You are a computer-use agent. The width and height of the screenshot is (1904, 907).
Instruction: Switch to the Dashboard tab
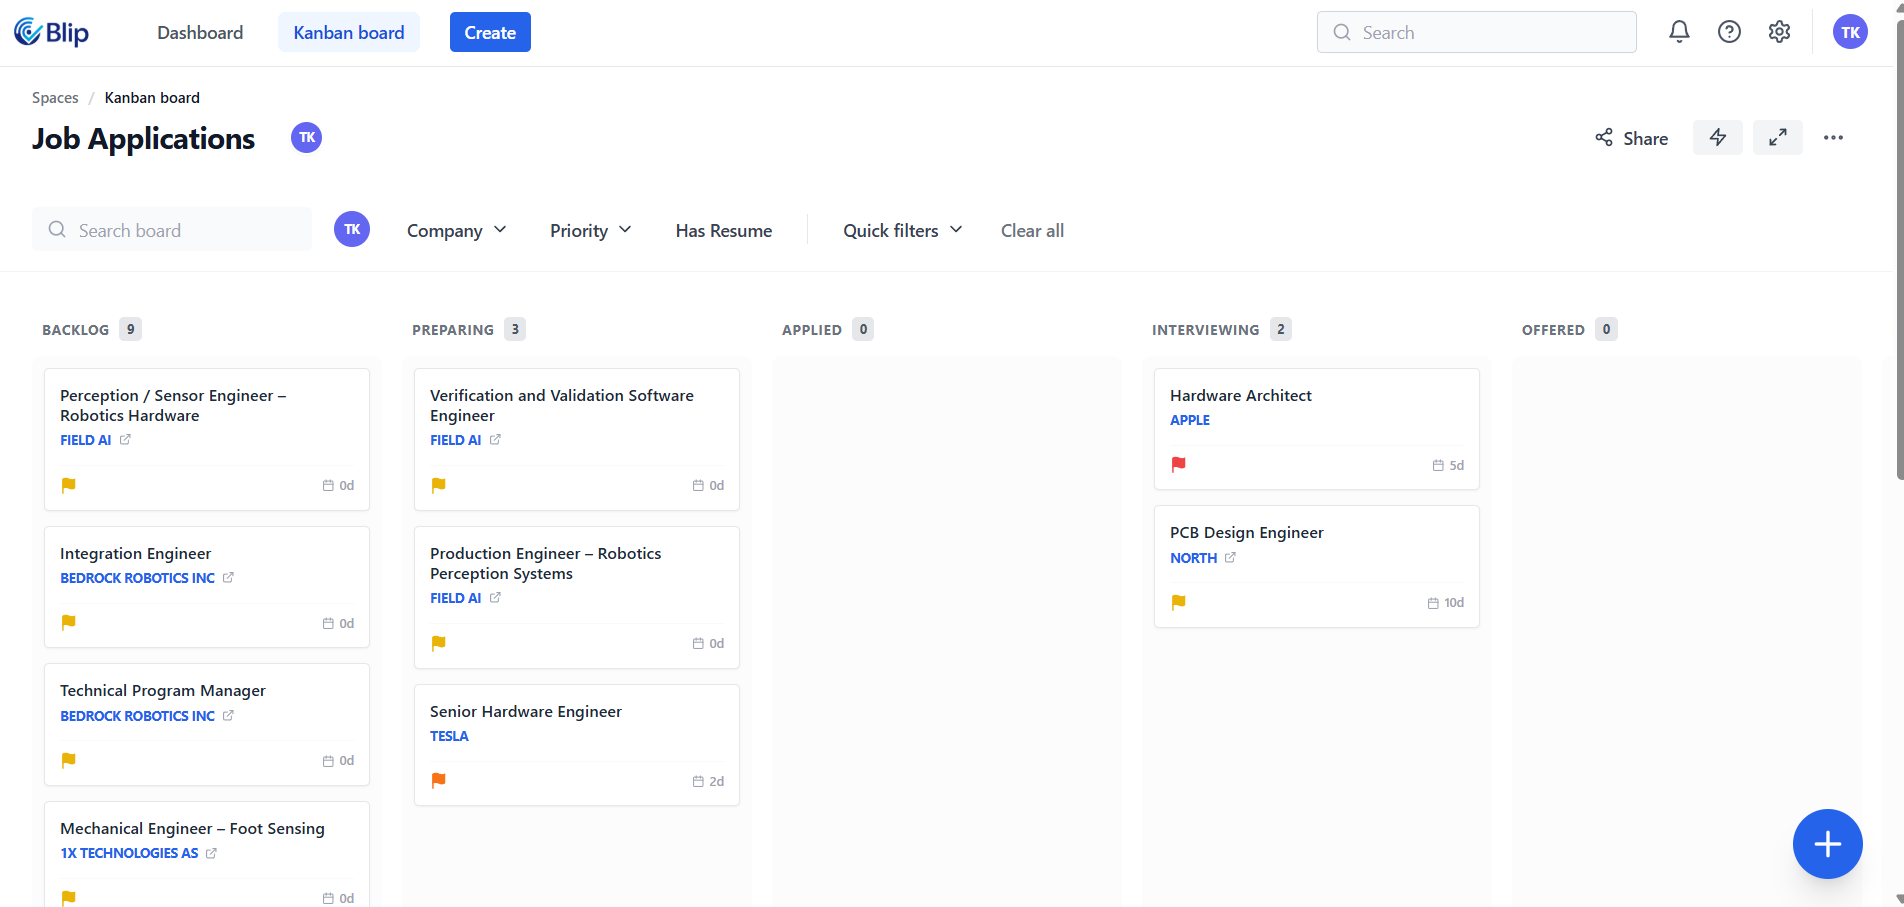pyautogui.click(x=199, y=31)
